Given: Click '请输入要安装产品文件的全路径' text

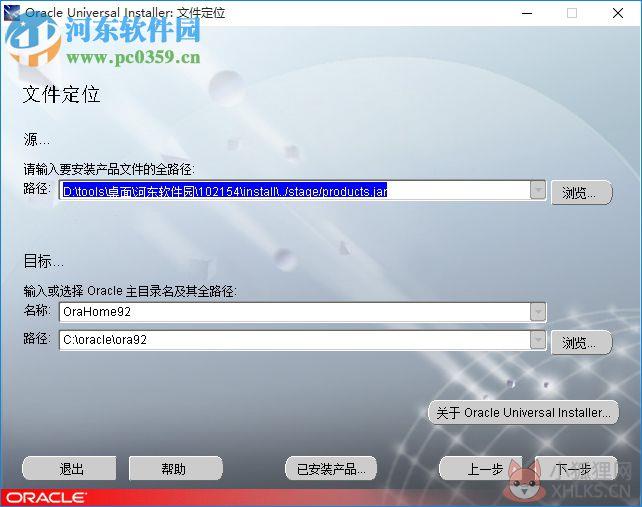Looking at the screenshot, I should [x=109, y=169].
